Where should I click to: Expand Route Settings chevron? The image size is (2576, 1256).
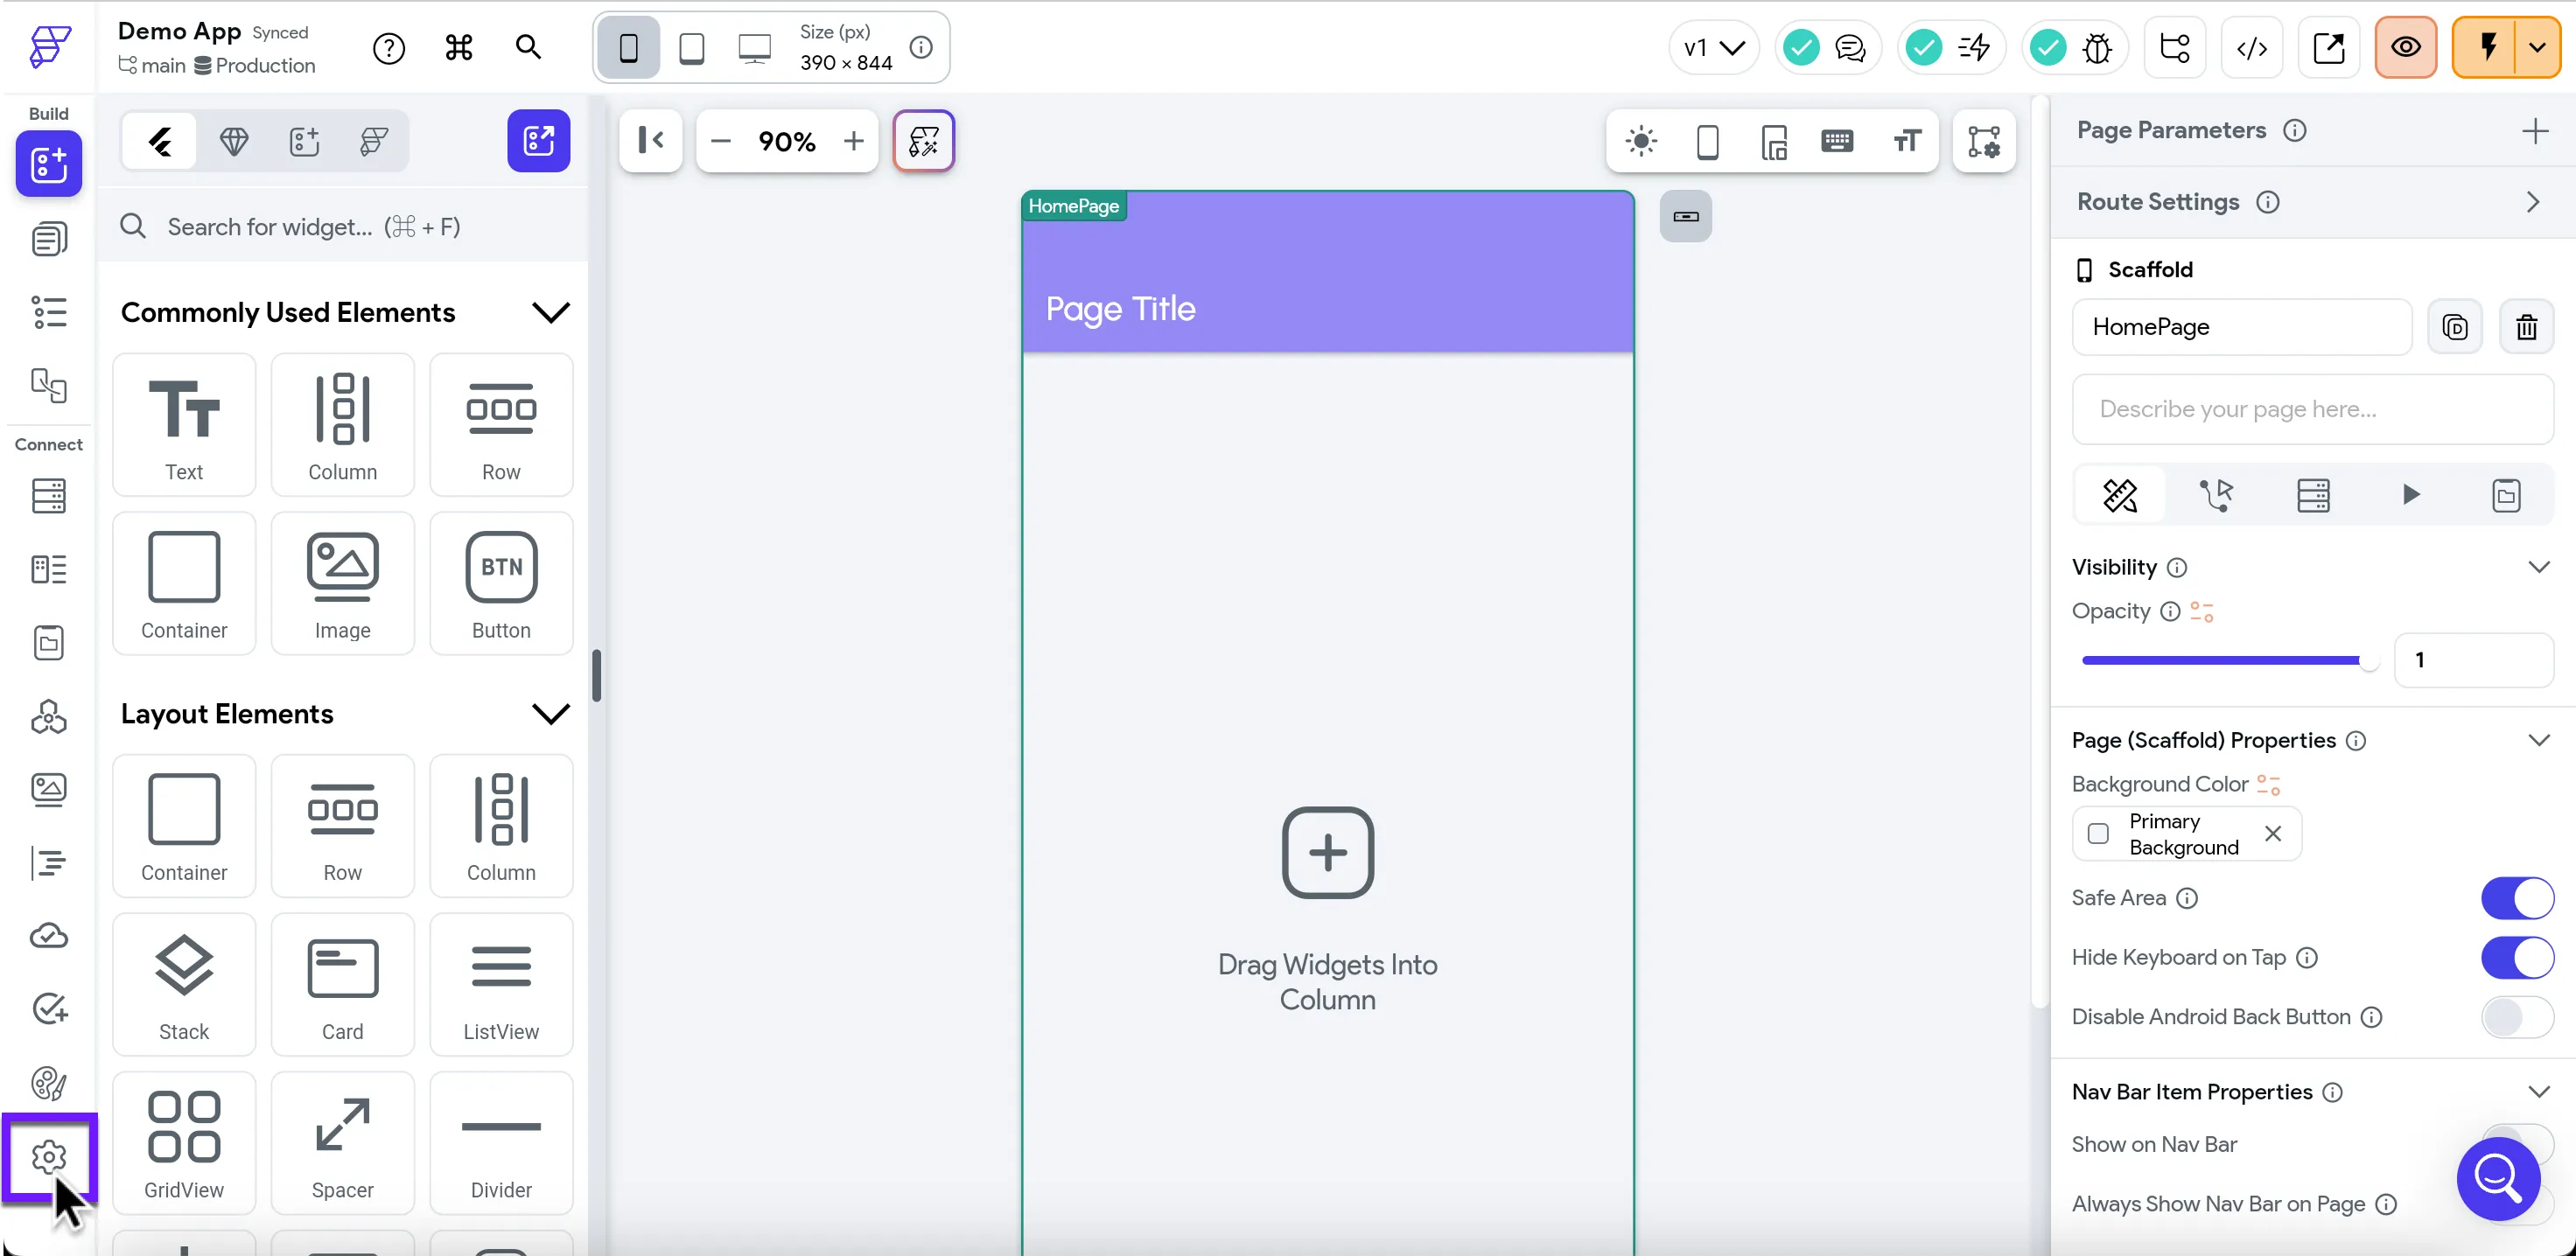2532,202
